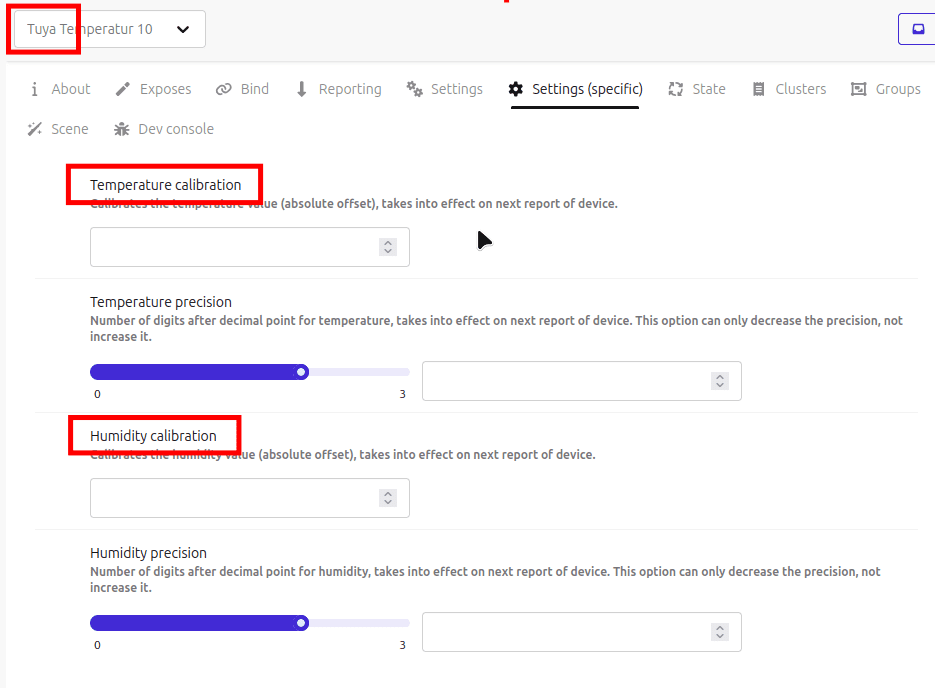Switch to the Scene tab
935x688 pixels.
(58, 129)
